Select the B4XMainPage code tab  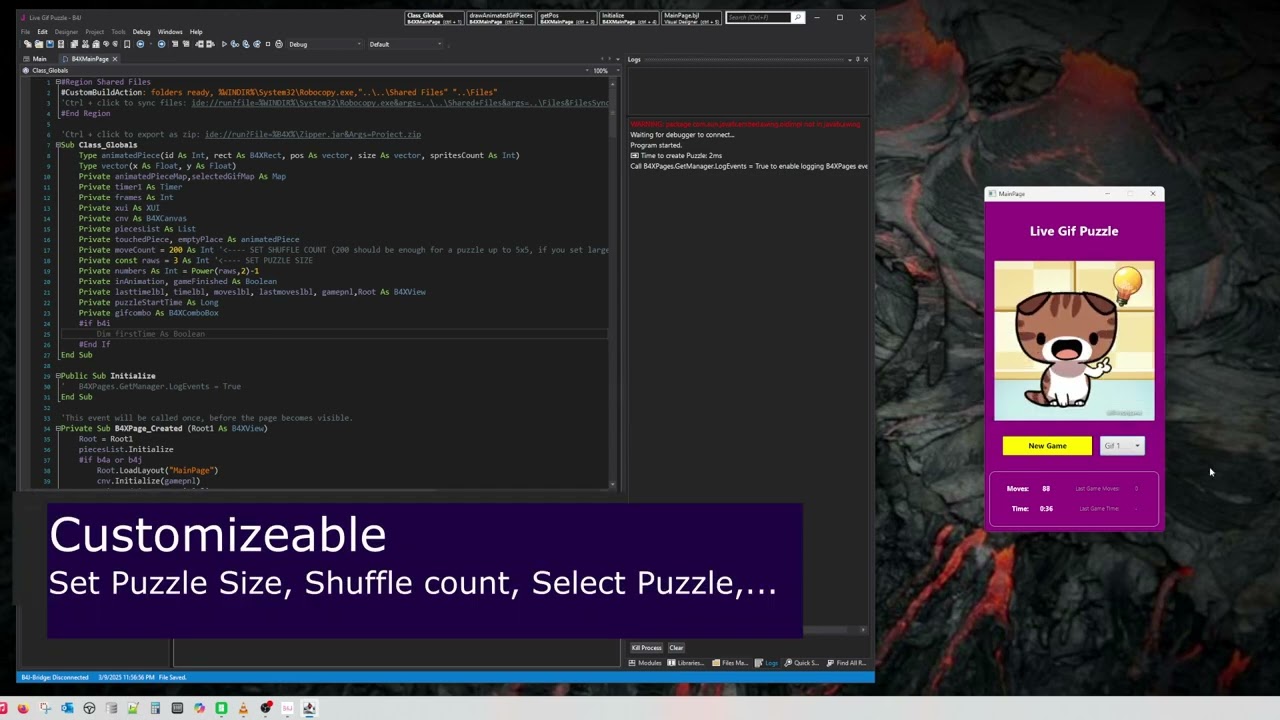(90, 59)
